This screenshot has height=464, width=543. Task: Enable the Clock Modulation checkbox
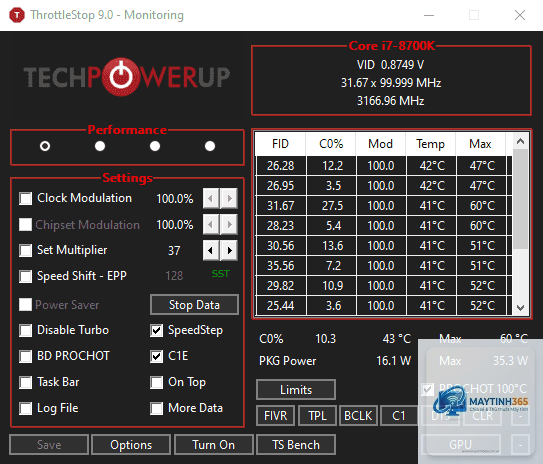pyautogui.click(x=26, y=199)
